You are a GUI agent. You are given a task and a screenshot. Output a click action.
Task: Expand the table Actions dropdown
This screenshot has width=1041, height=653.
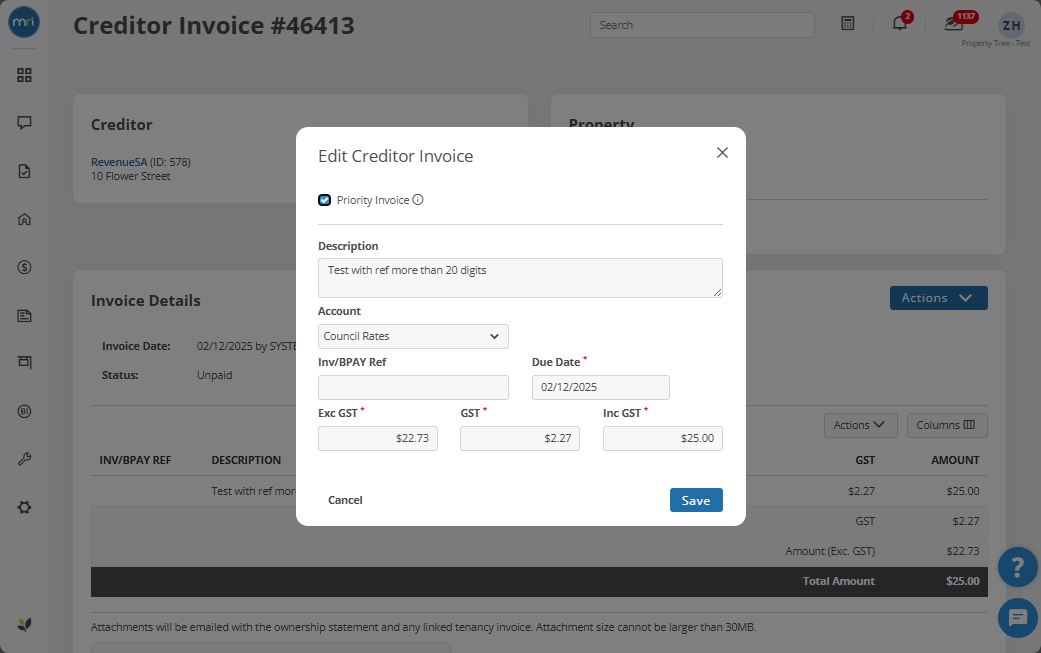coord(860,425)
